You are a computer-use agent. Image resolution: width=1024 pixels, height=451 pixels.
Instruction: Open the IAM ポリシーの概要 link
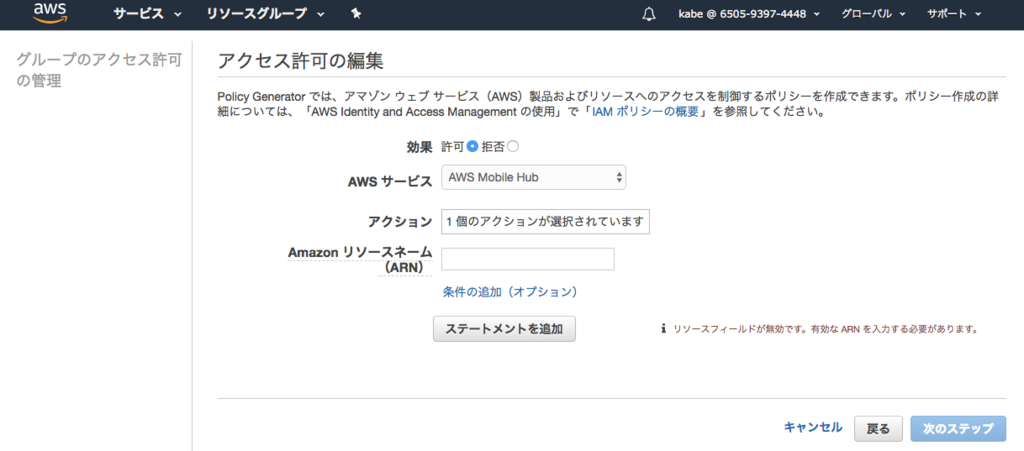(646, 112)
